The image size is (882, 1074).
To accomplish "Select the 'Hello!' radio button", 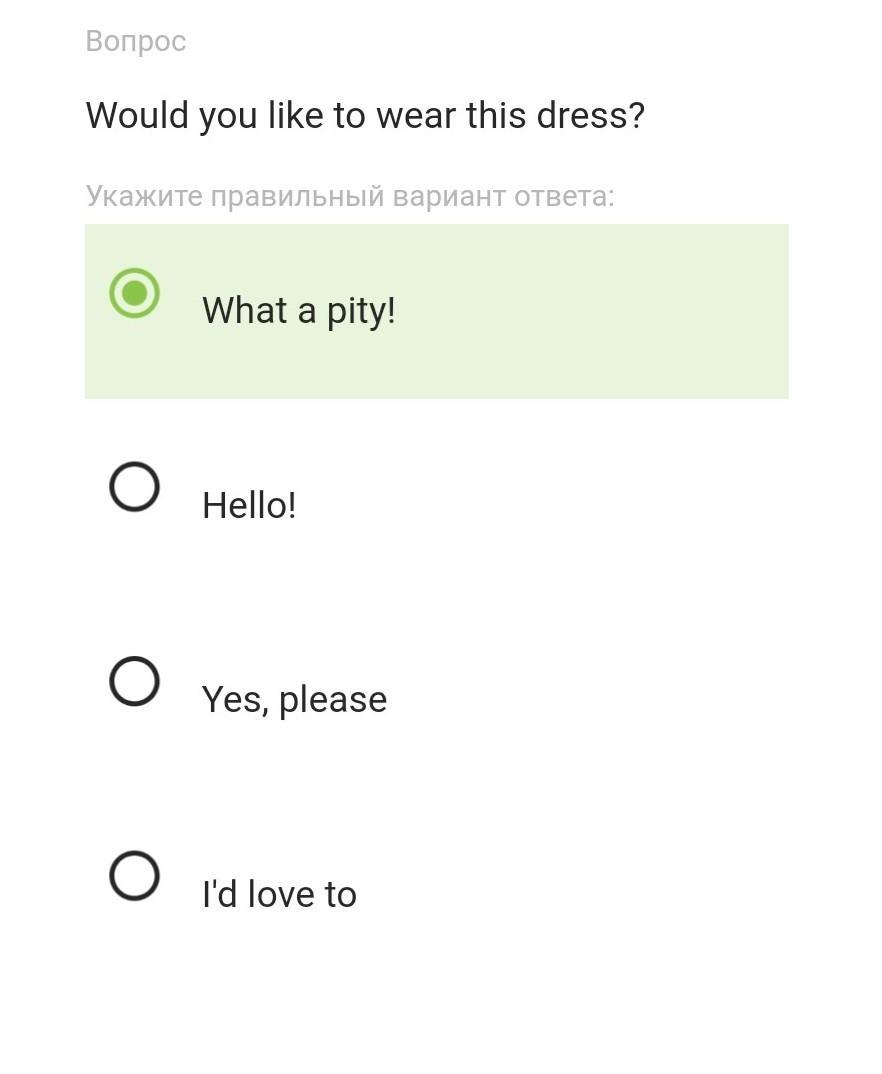I will [x=134, y=487].
